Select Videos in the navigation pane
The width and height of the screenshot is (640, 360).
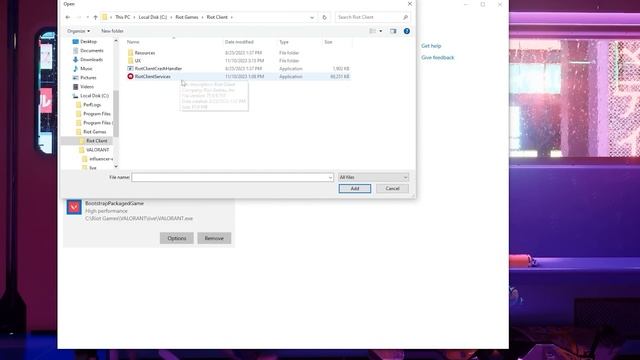87,87
